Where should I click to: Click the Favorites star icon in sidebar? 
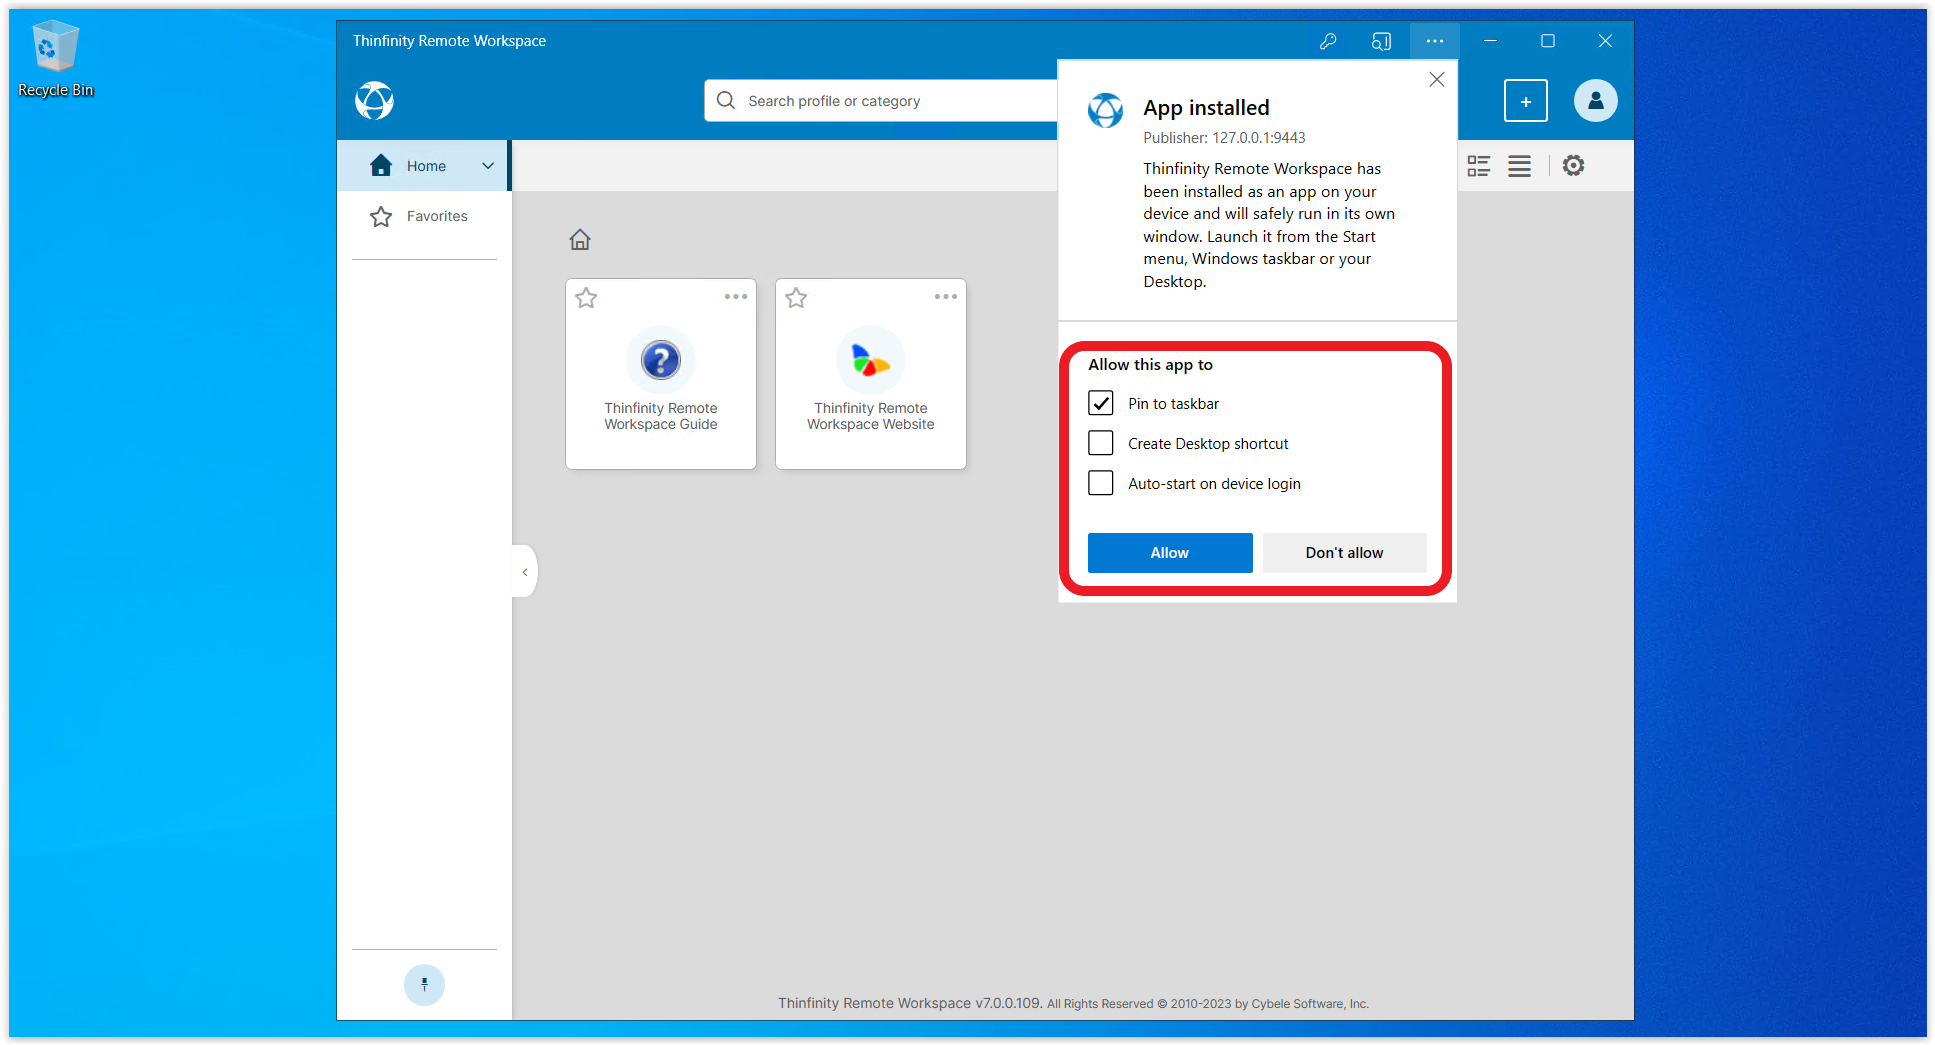coord(381,217)
